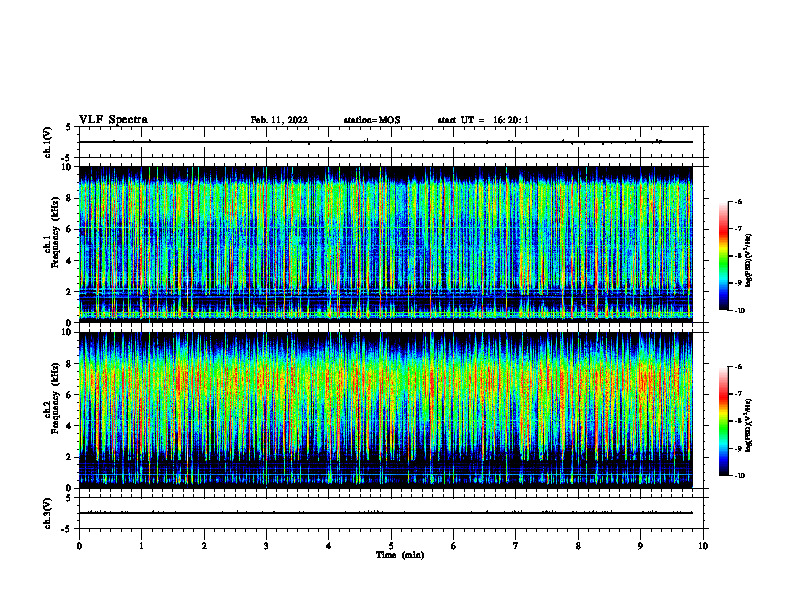This screenshot has width=792, height=612.
Task: Click the ch.2 spectrogram color scale bar
Action: coord(724,421)
